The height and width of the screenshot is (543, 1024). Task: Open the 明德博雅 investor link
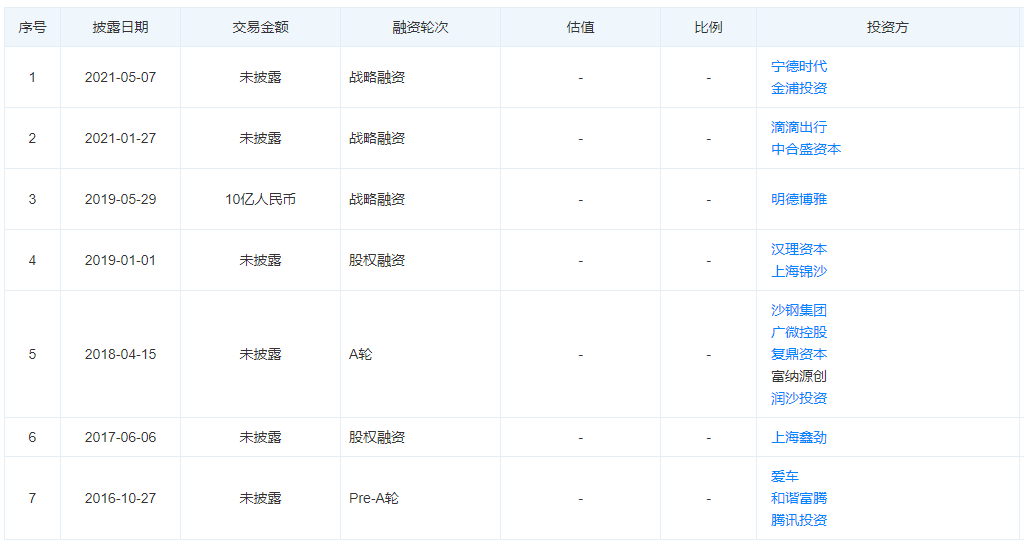[799, 199]
